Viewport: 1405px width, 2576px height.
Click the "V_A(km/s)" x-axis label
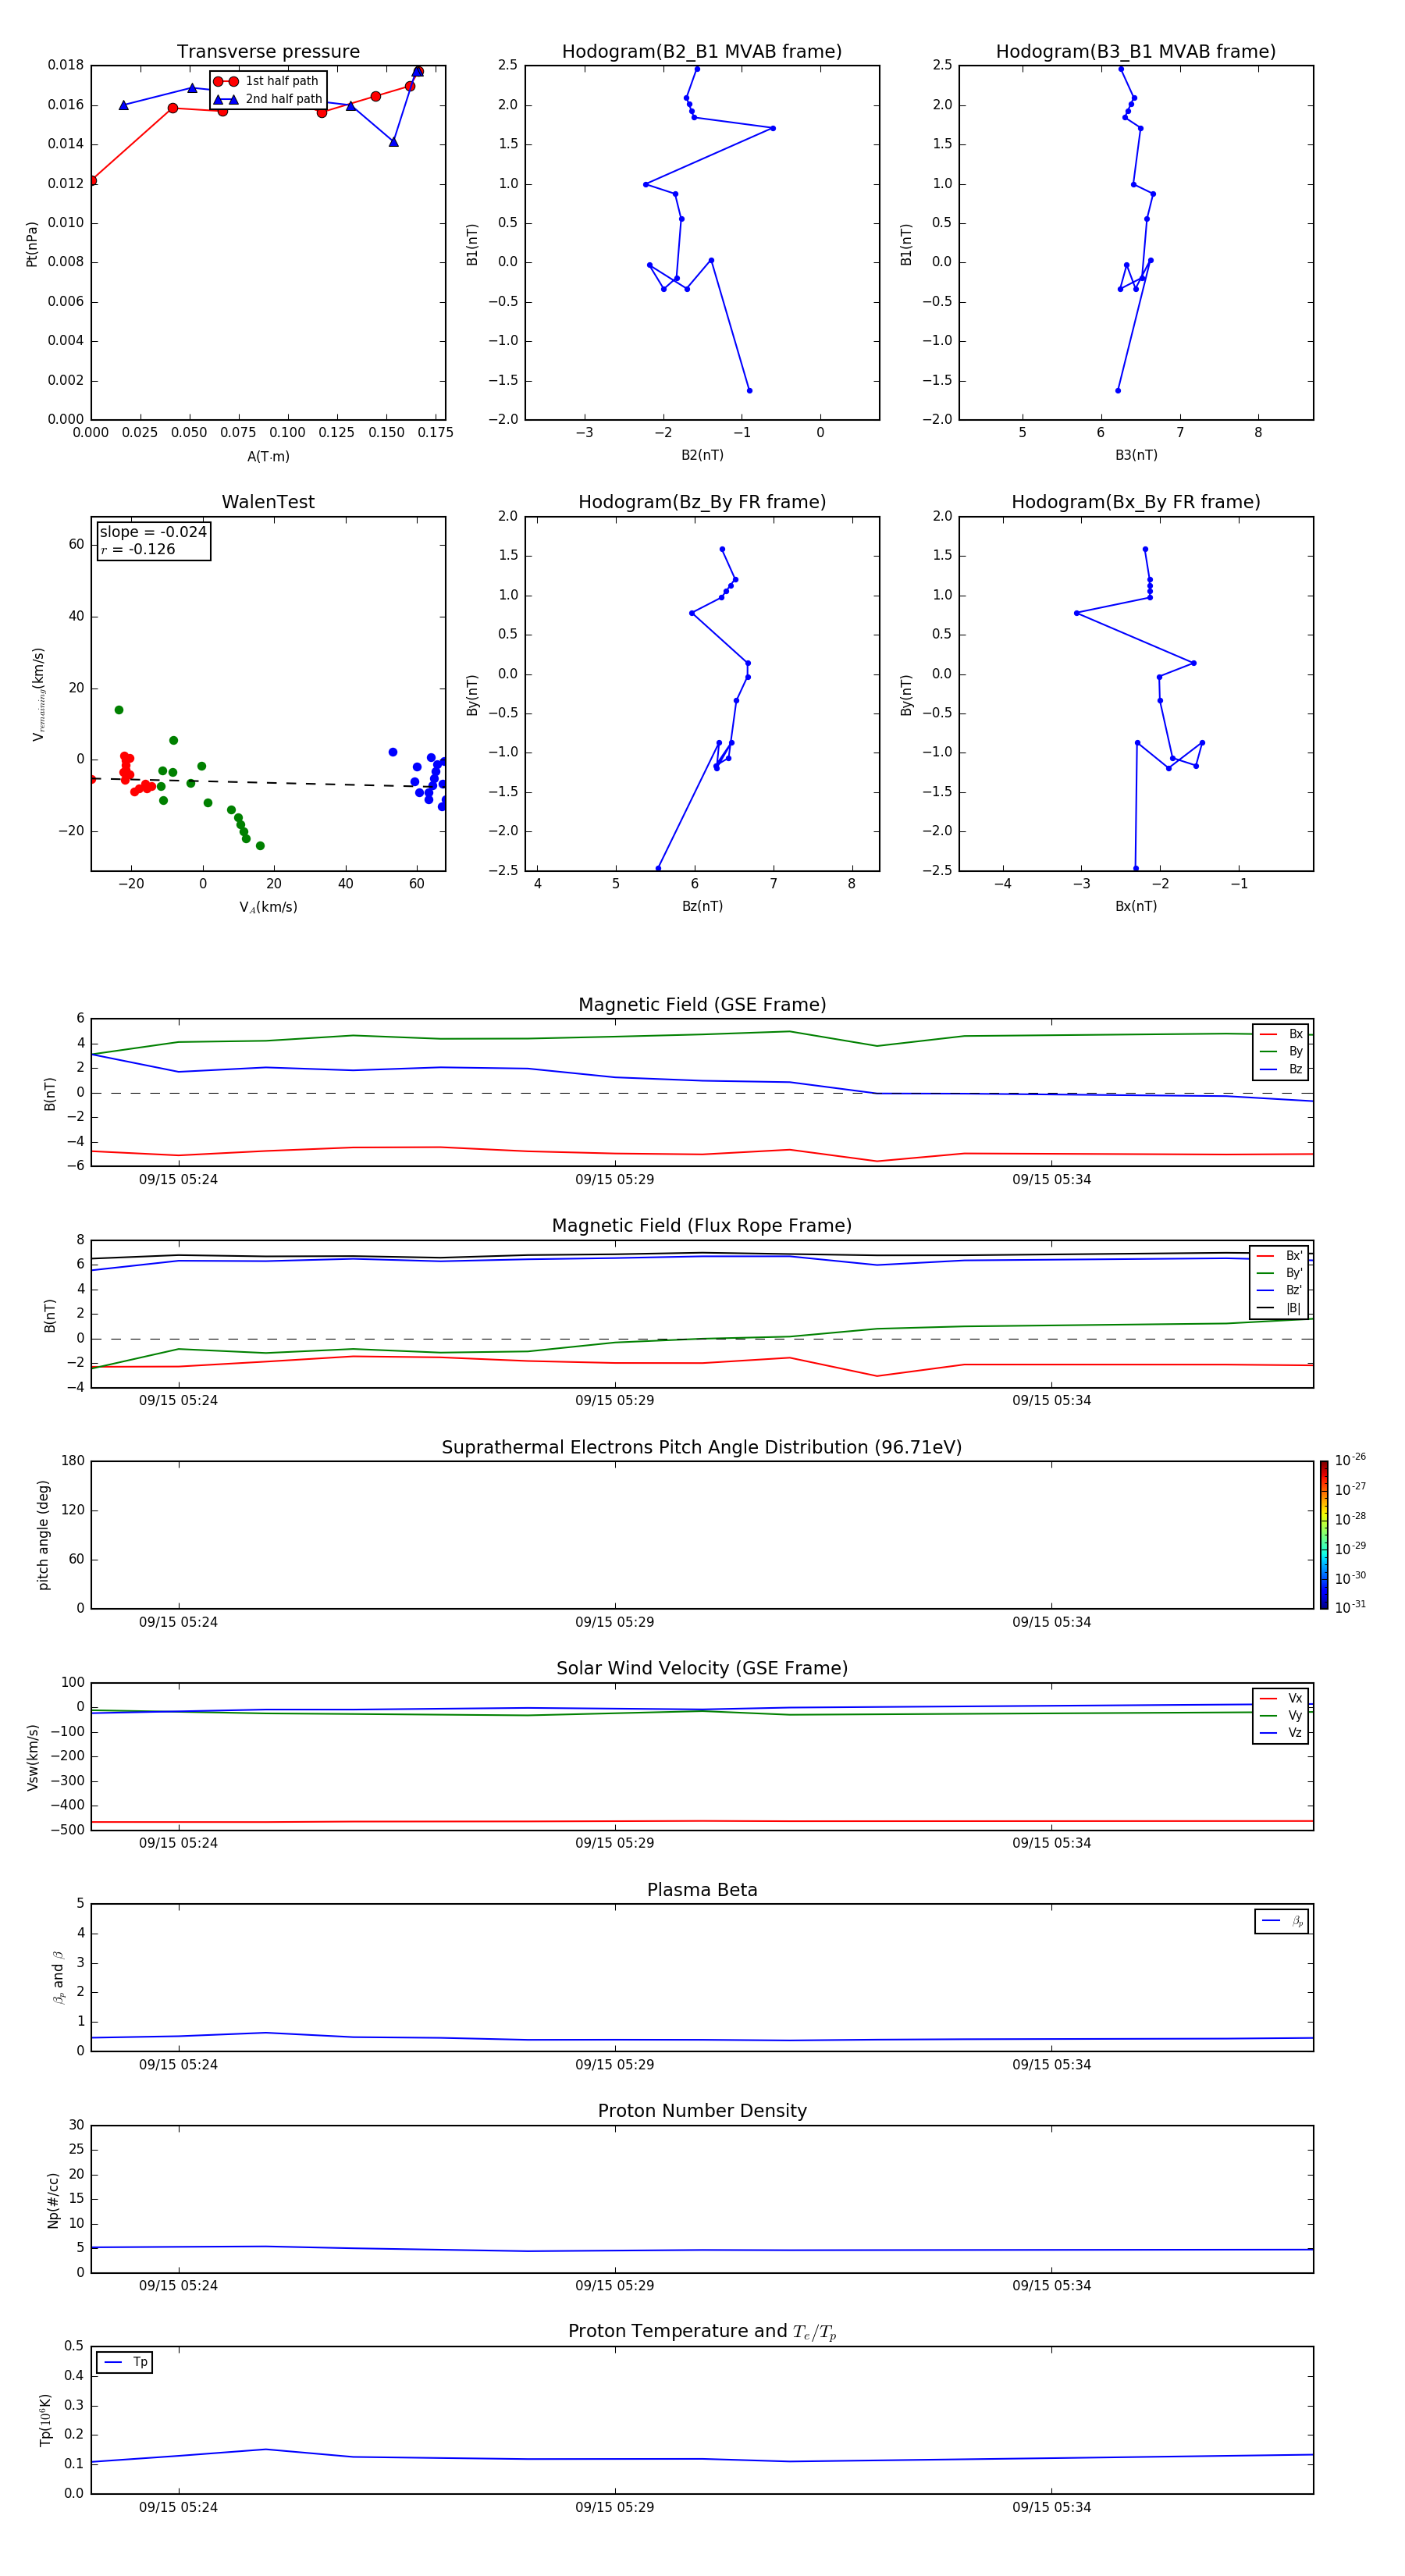(x=268, y=907)
